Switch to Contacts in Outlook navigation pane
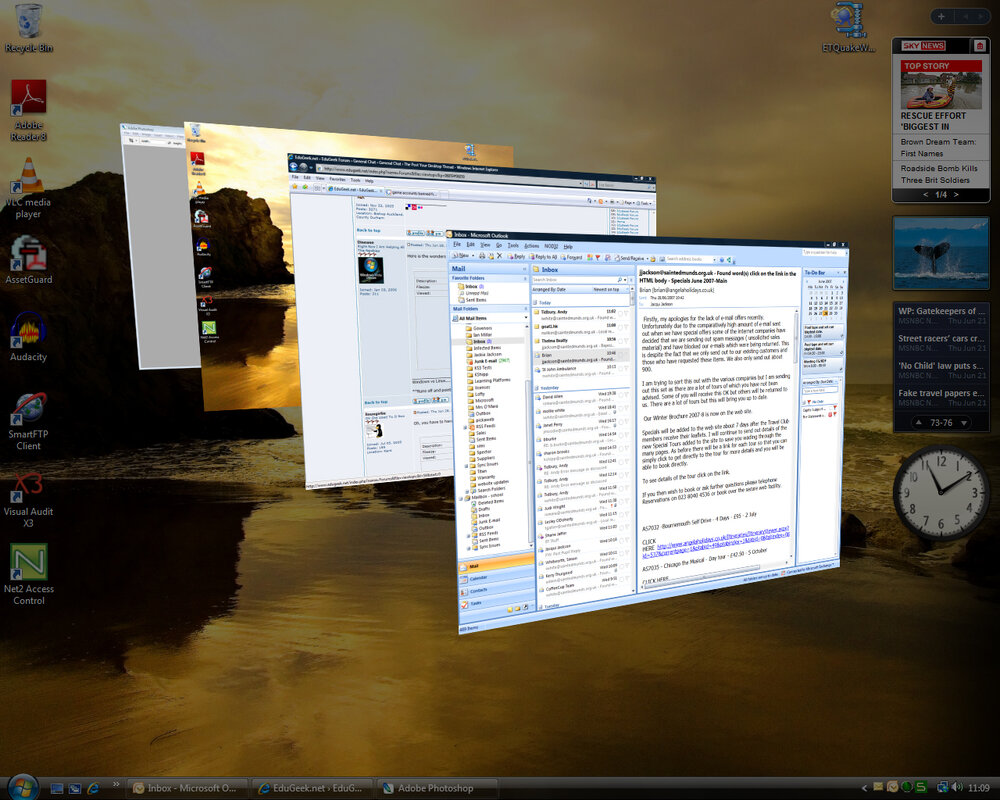Screen dimensions: 1000x800 496,590
